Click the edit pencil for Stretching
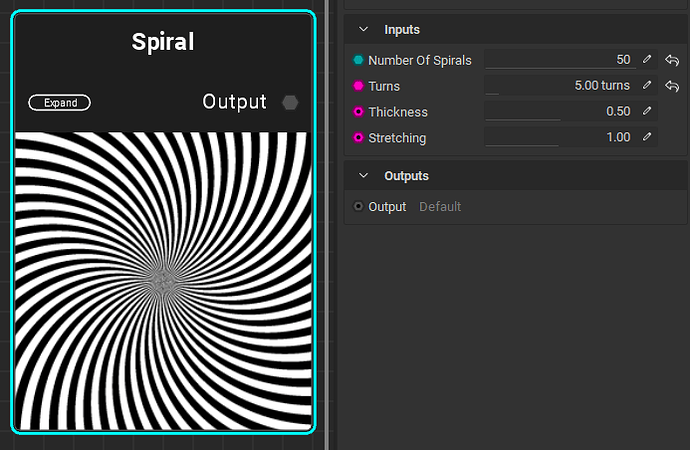Image resolution: width=690 pixels, height=450 pixels. (647, 137)
